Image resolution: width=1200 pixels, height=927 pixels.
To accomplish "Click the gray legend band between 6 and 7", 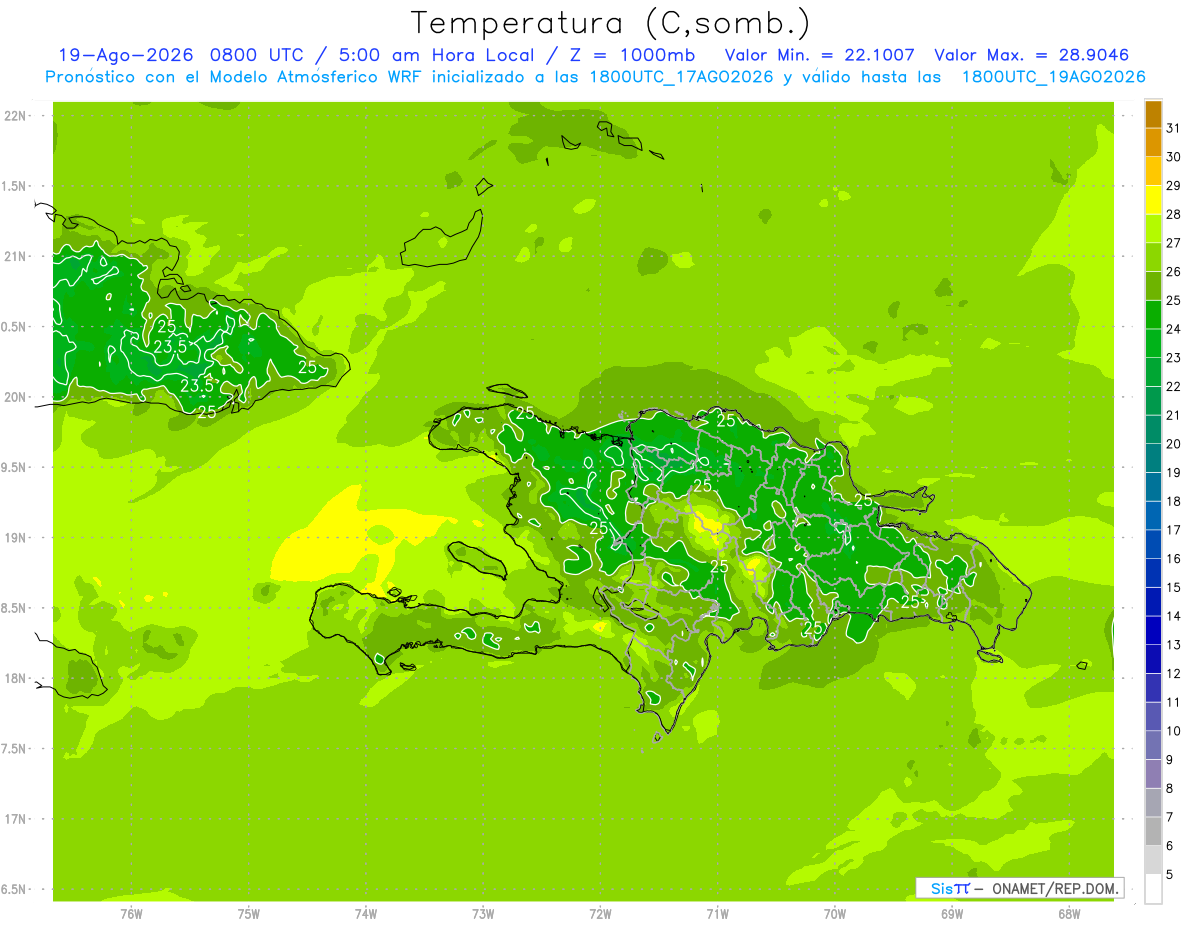I will [x=1153, y=831].
